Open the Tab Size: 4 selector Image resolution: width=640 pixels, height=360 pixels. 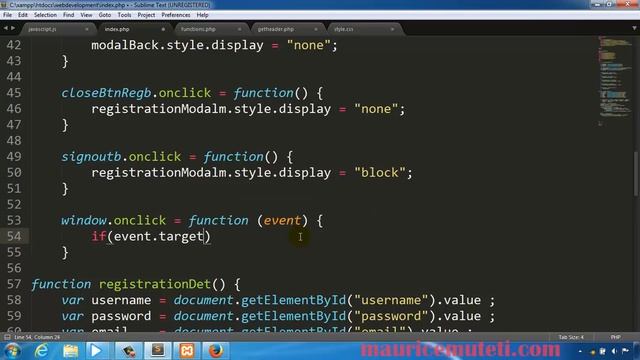point(571,337)
